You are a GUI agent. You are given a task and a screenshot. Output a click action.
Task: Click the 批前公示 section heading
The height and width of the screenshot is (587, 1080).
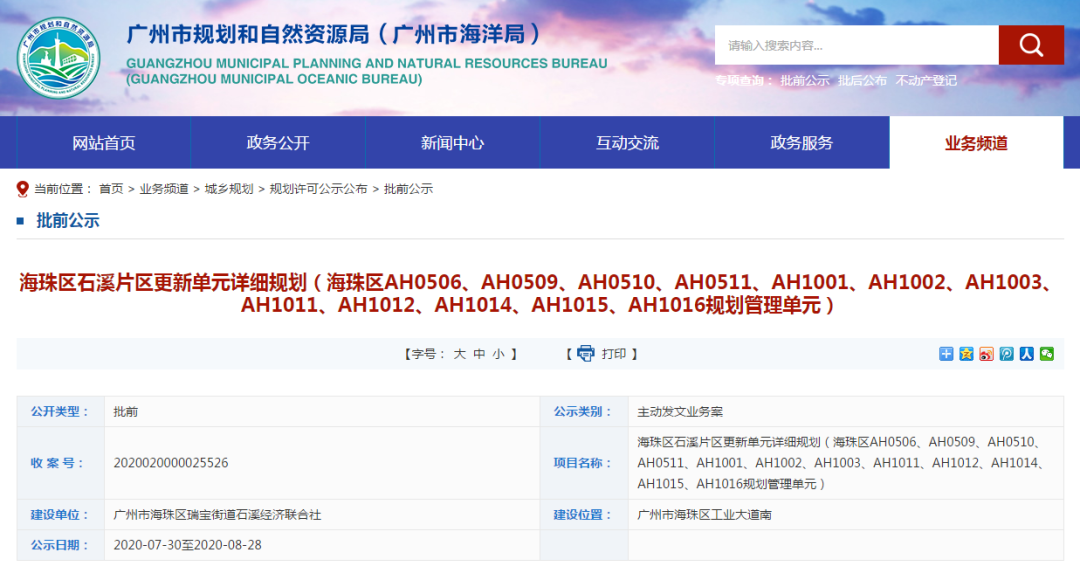[68, 220]
